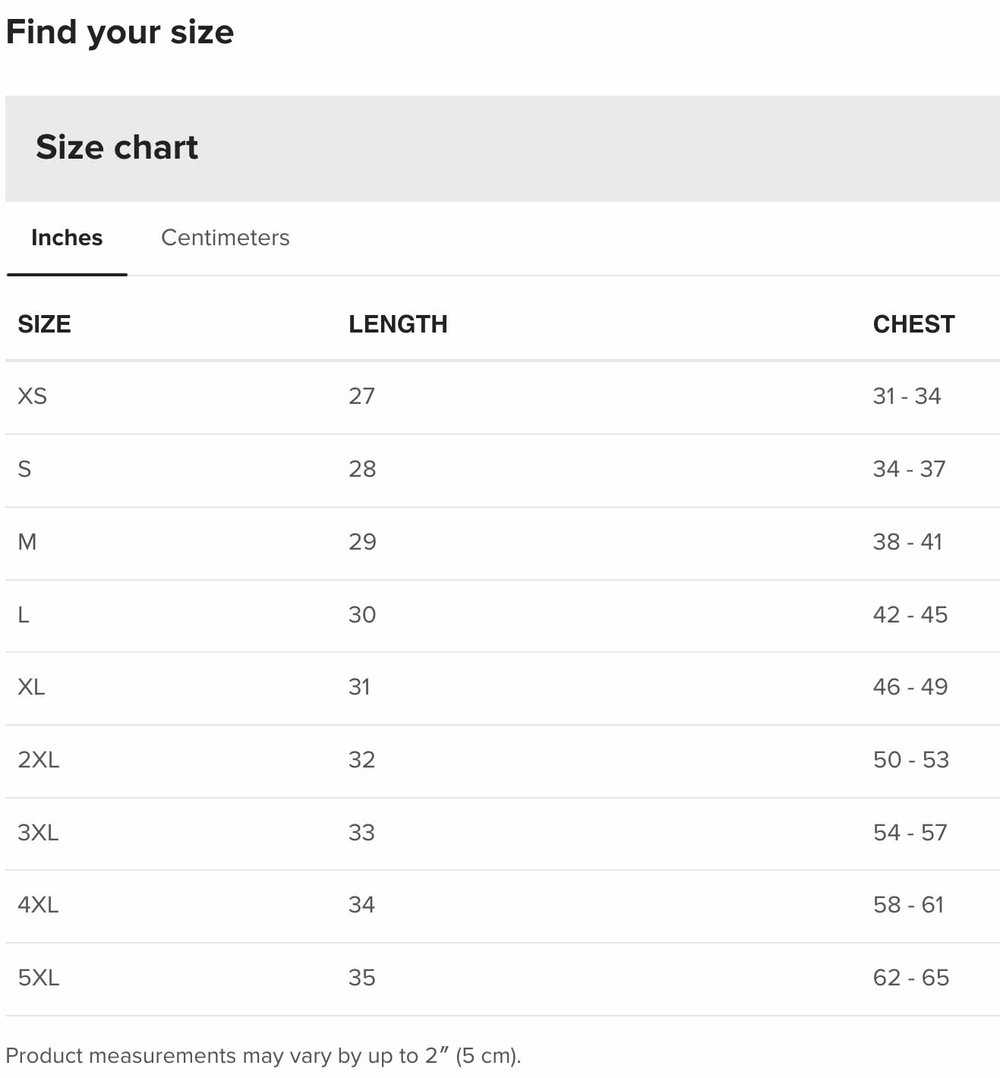Select the XS size row label
1000x1078 pixels.
(32, 396)
